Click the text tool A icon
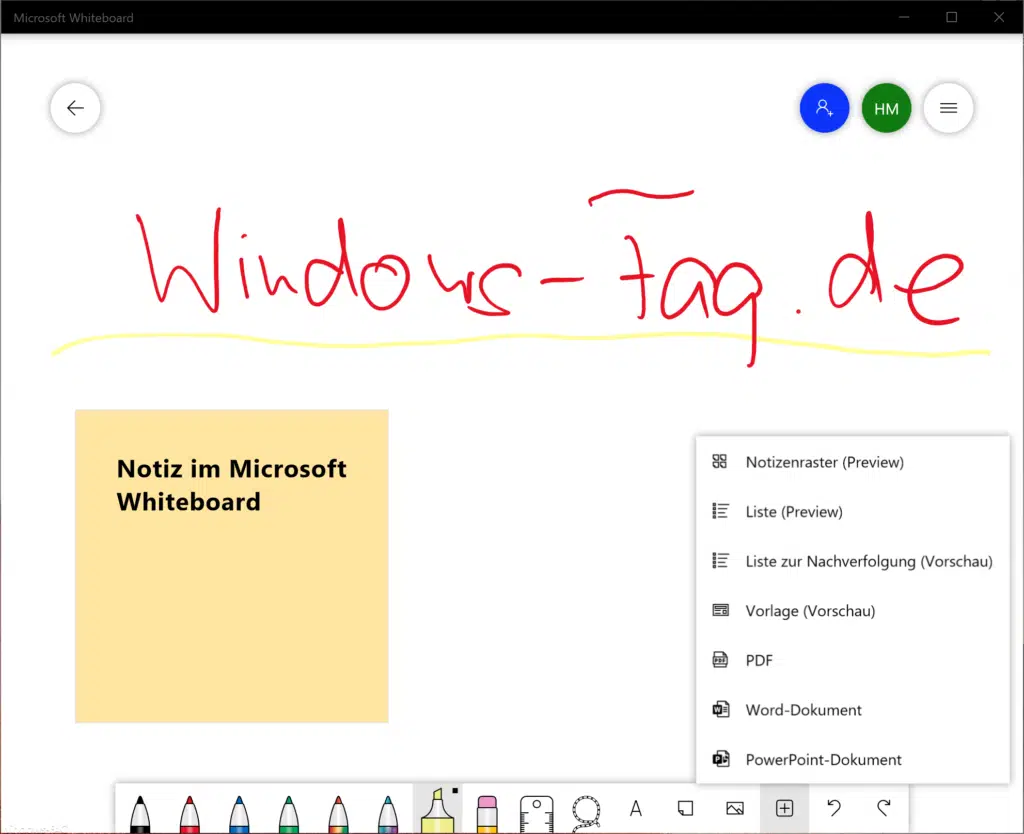 coord(635,808)
